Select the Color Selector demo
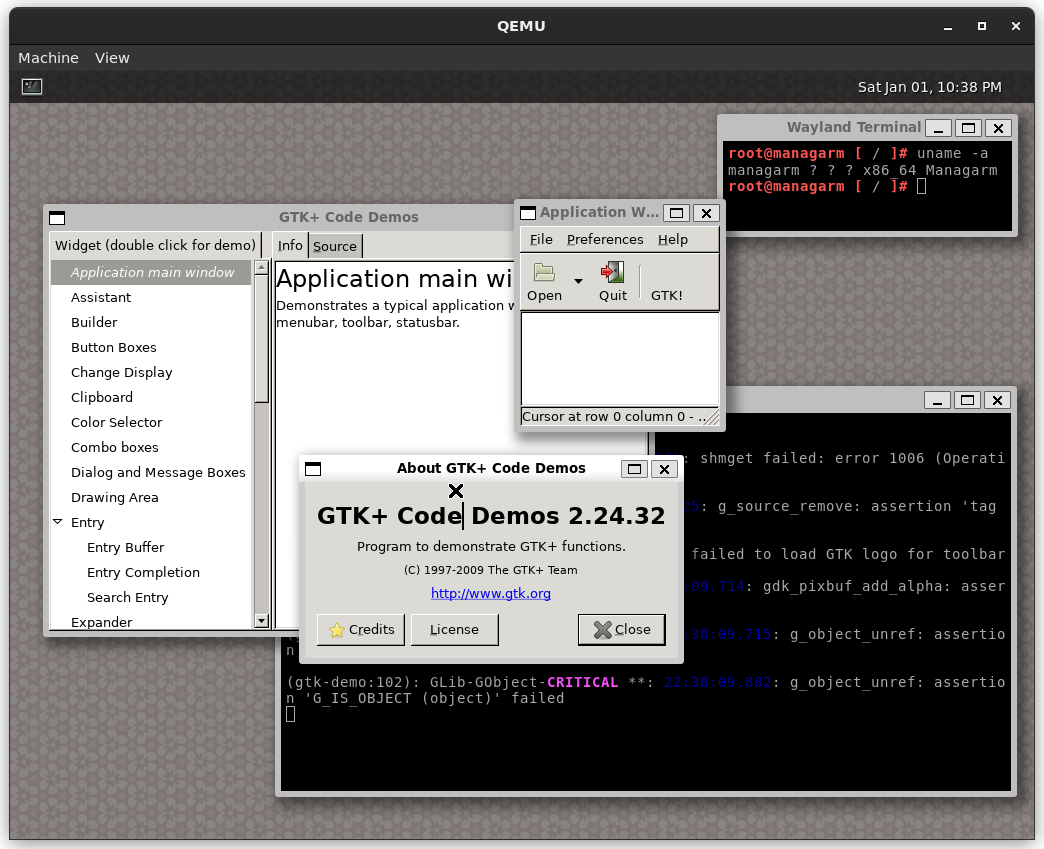Viewport: 1044px width, 849px height. coord(152,422)
